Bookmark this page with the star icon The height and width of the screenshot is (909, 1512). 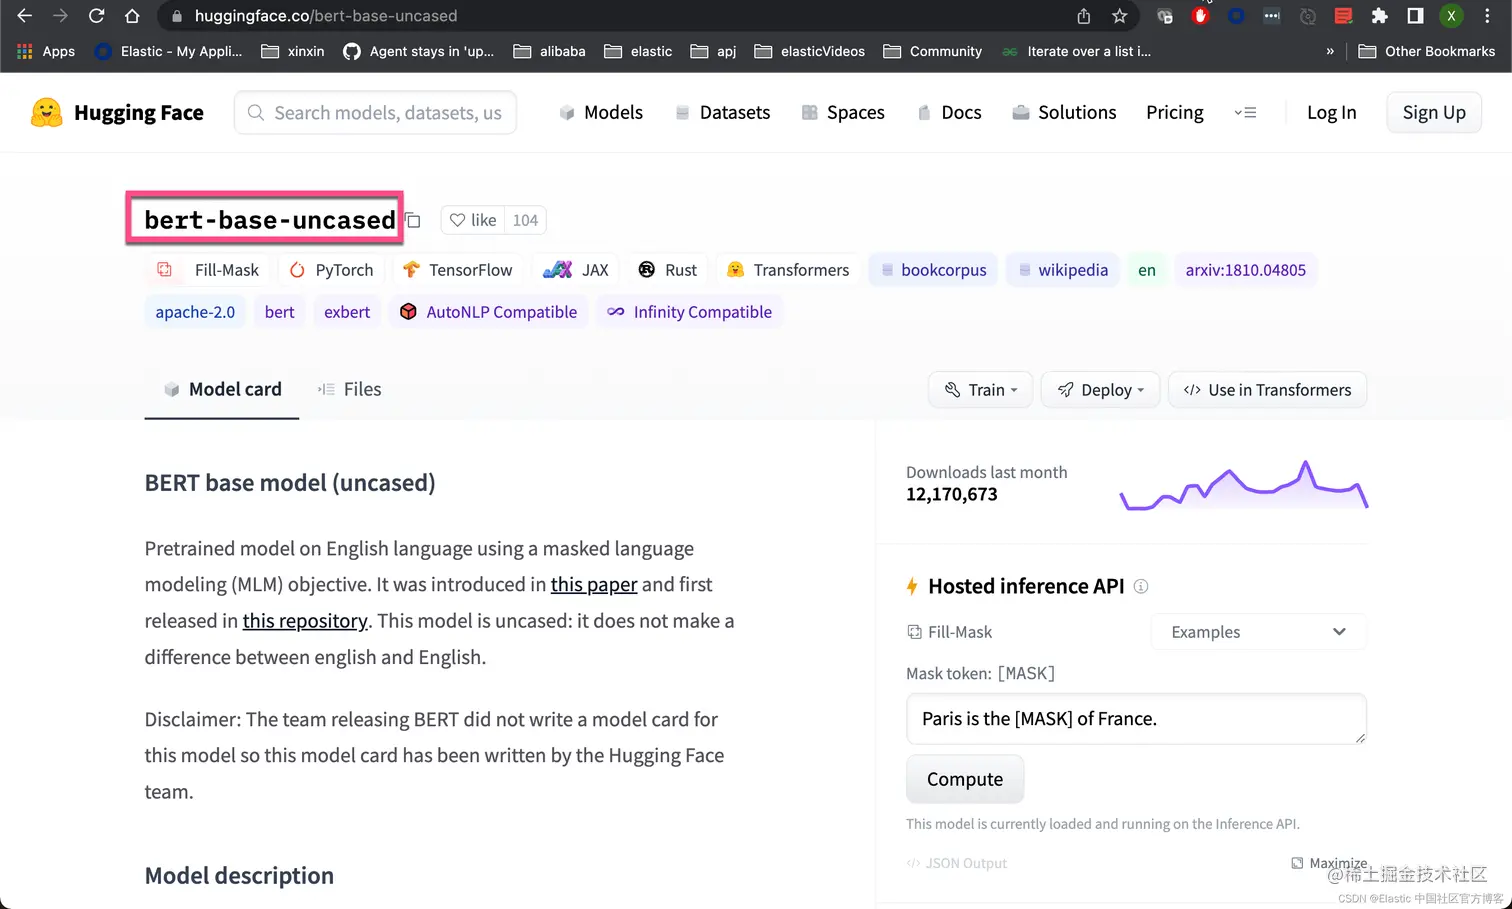1120,16
